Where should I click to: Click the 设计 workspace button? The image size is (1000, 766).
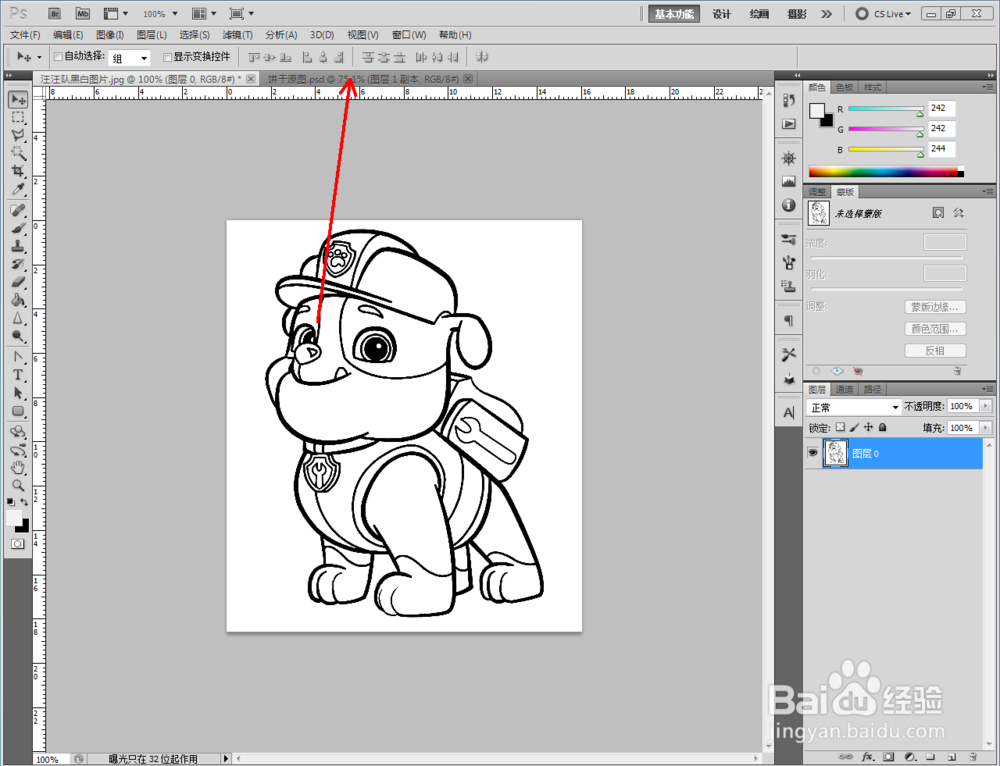coord(721,14)
